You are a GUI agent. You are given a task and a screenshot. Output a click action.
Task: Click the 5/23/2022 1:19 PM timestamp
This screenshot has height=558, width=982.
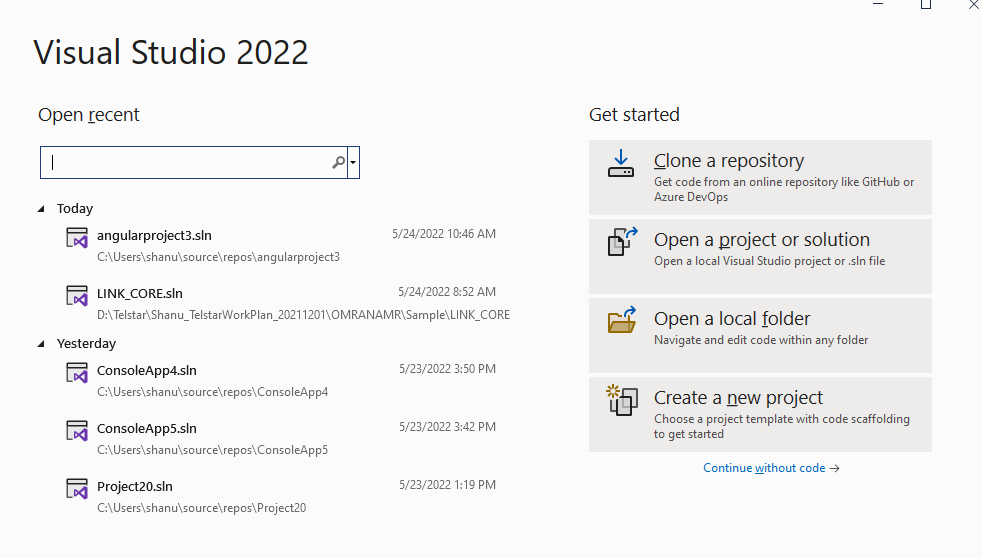[x=448, y=485]
